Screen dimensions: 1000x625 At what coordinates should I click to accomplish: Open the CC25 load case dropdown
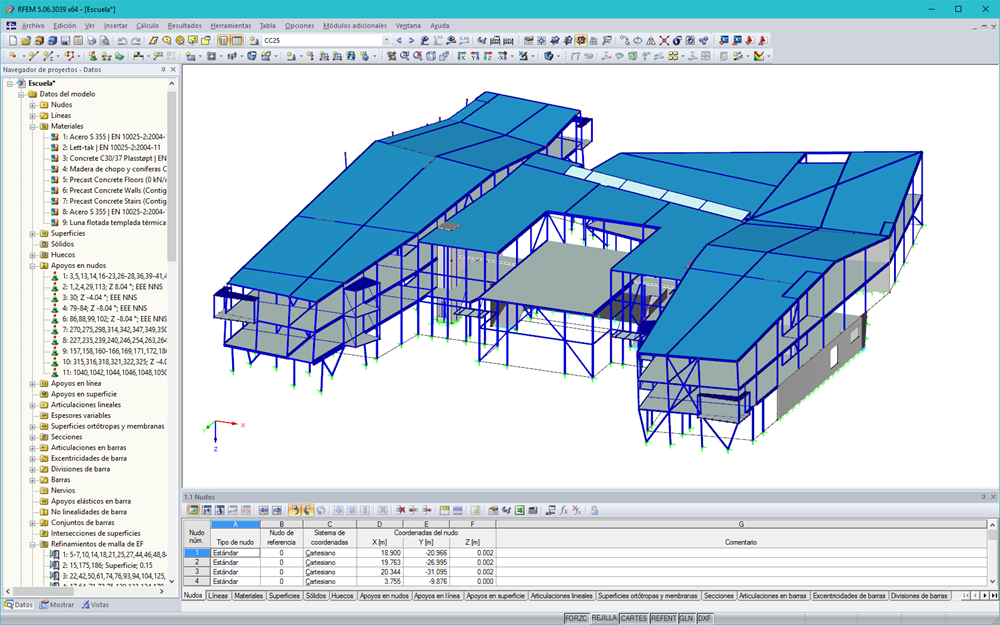point(386,41)
